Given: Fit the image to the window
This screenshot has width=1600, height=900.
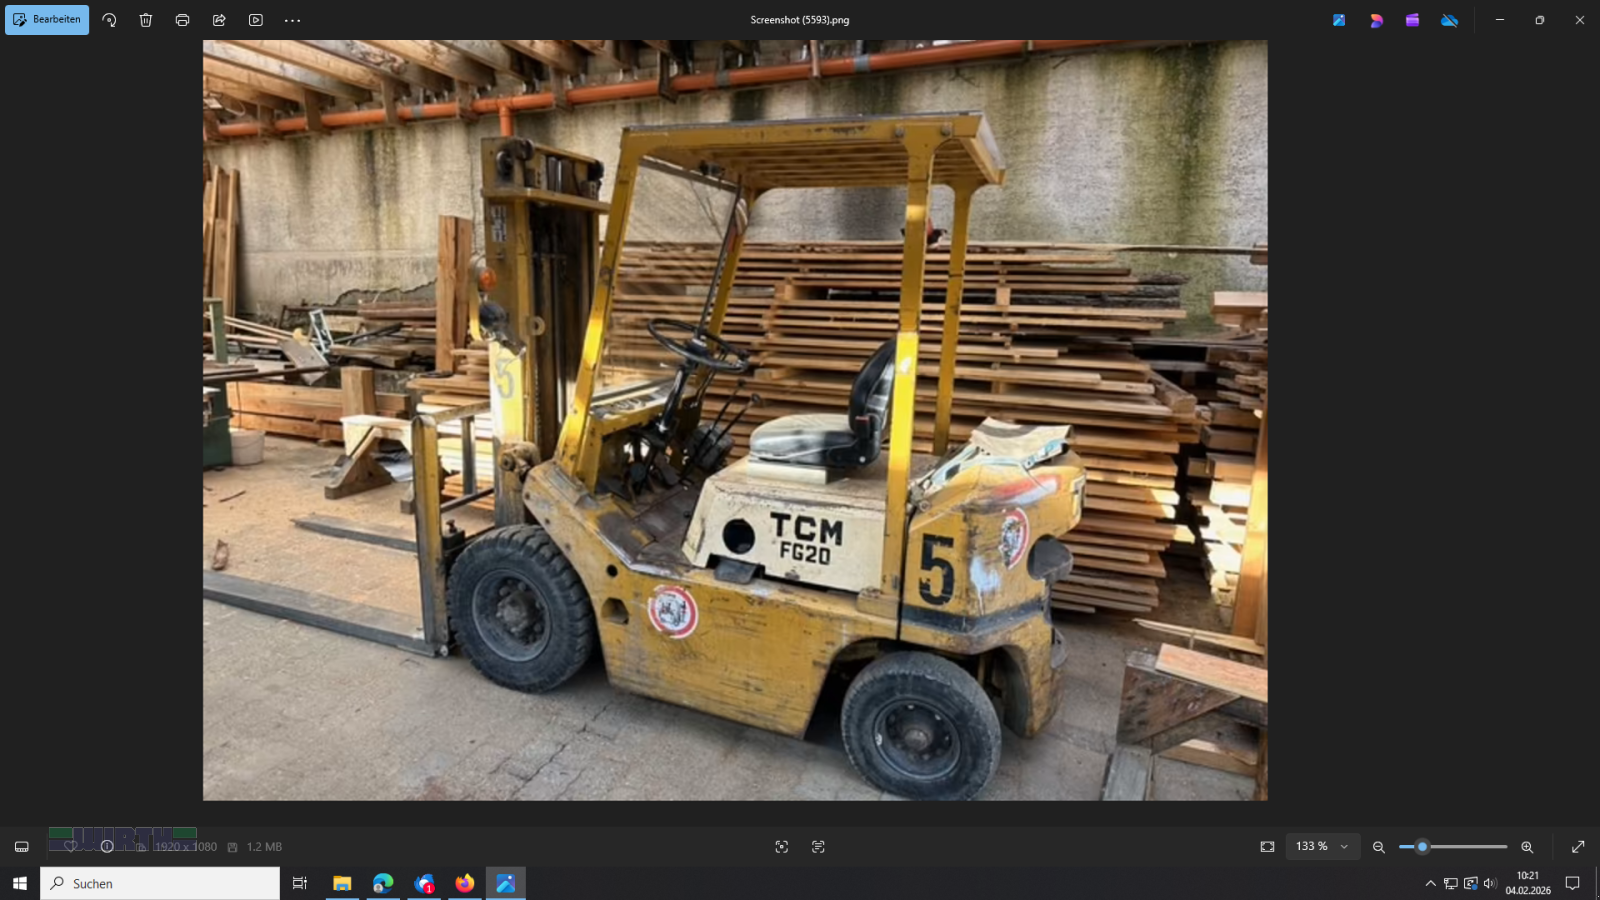Looking at the screenshot, I should [x=1267, y=847].
